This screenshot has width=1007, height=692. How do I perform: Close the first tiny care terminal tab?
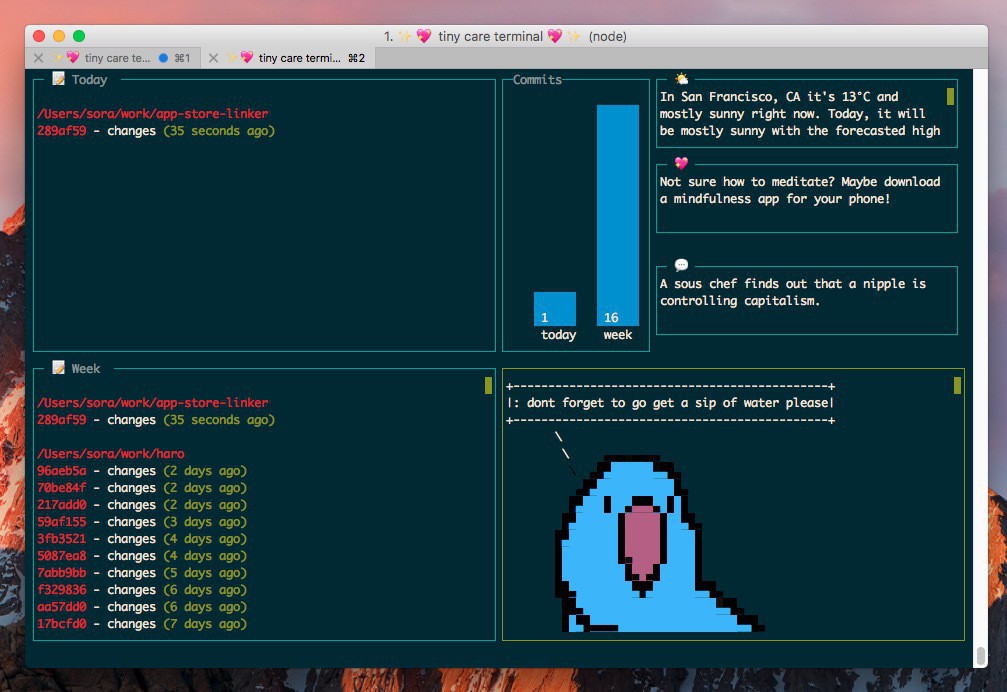tap(38, 58)
